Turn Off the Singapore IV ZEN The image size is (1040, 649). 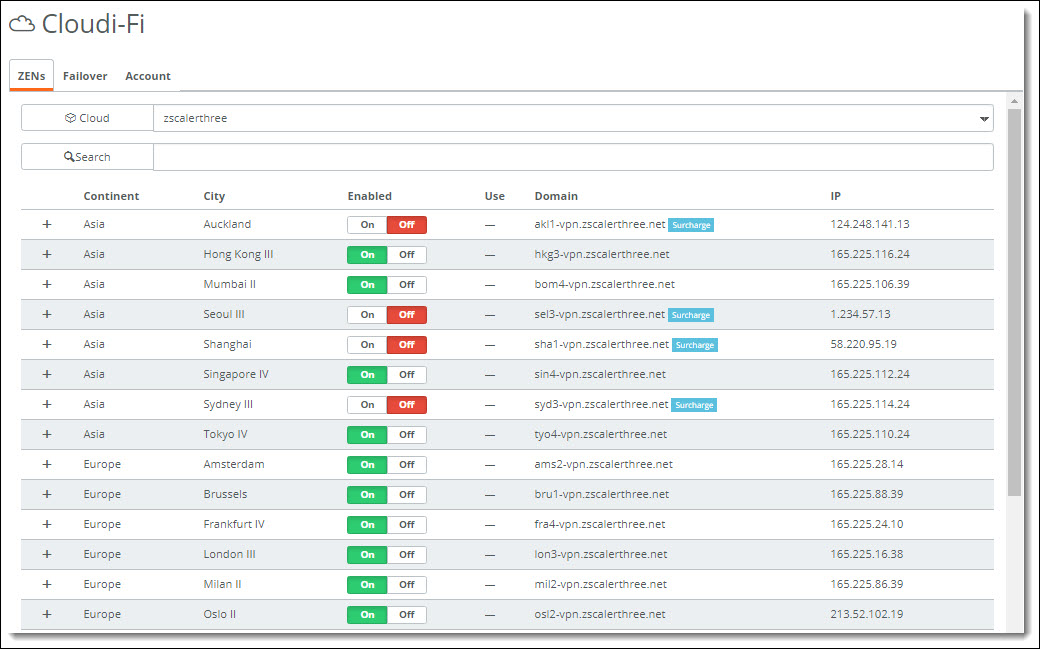click(407, 375)
